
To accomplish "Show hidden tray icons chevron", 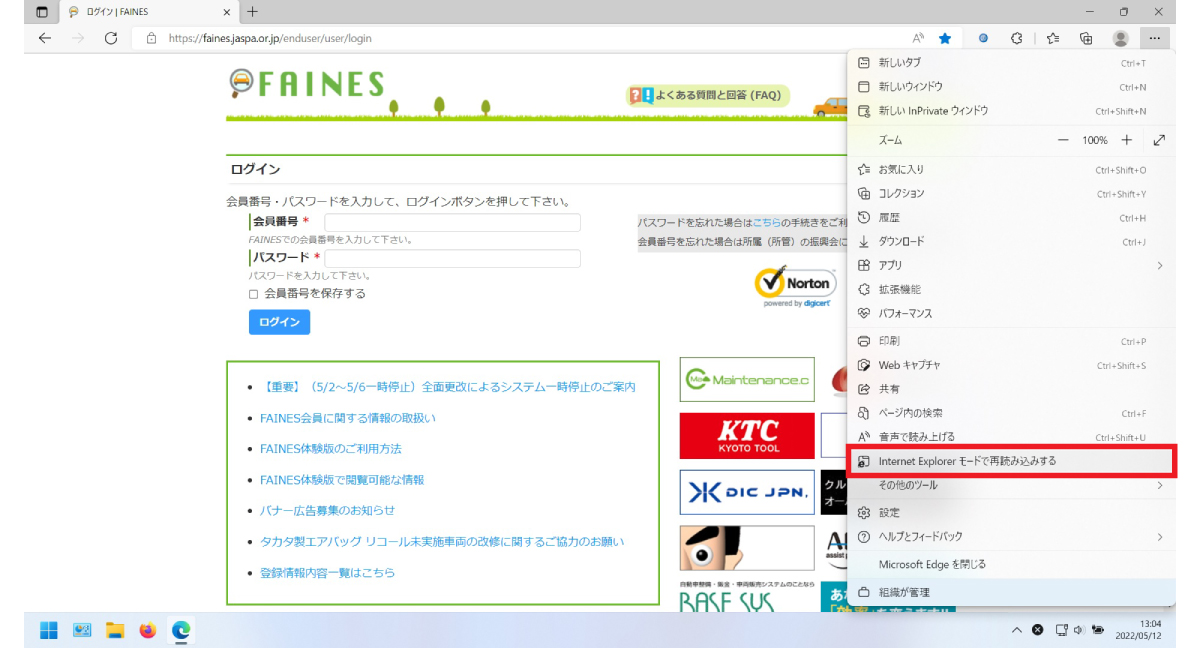I will [x=1017, y=630].
